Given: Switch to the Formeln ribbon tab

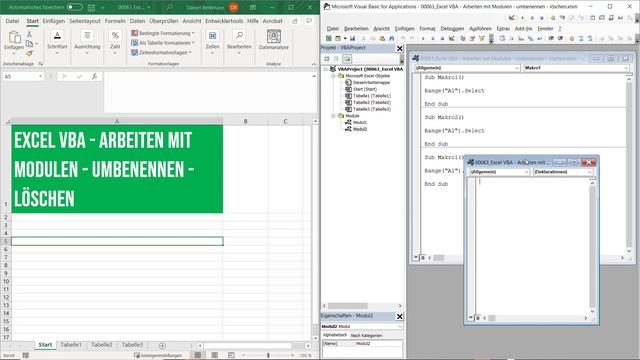Looking at the screenshot, I should [115, 21].
